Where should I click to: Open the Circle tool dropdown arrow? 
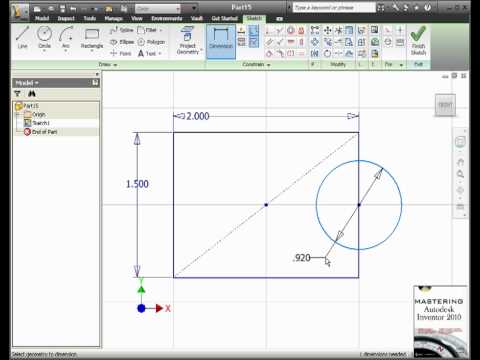click(x=44, y=51)
